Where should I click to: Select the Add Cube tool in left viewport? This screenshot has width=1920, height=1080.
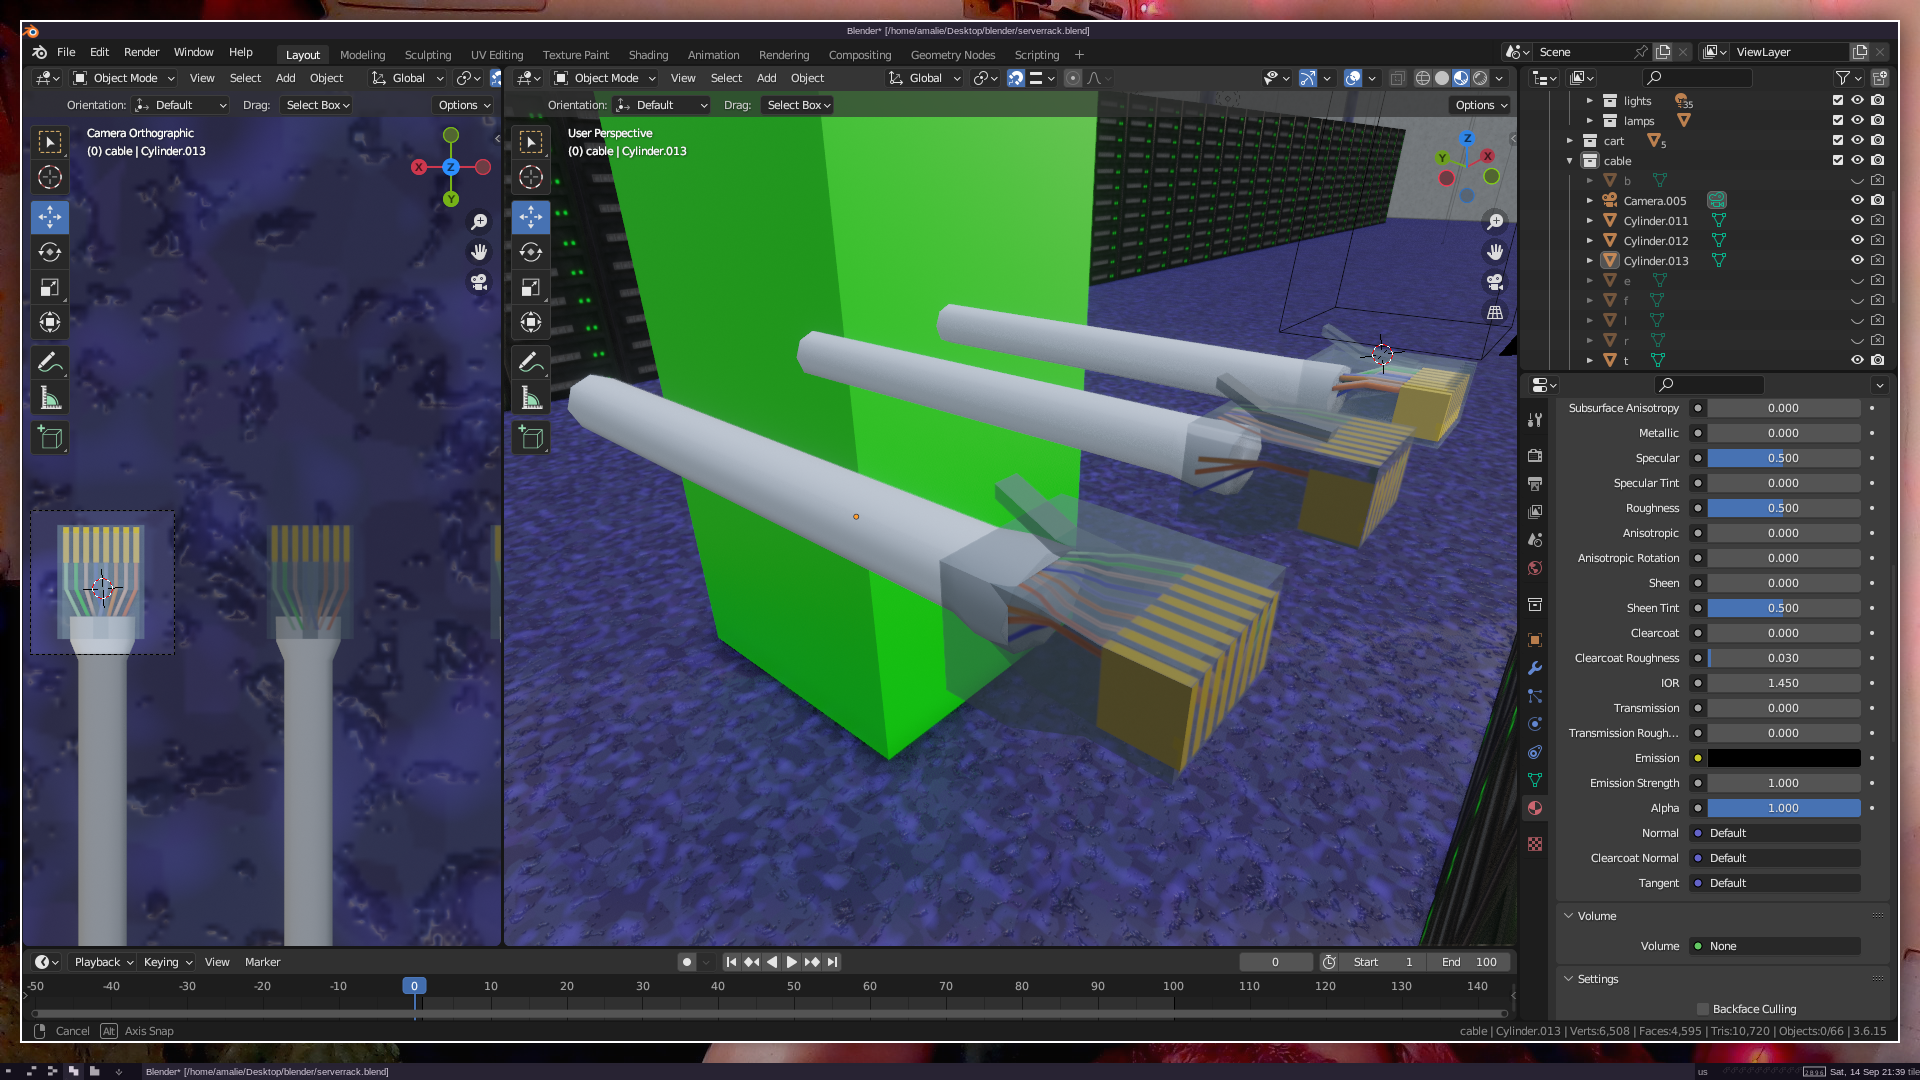[x=50, y=438]
